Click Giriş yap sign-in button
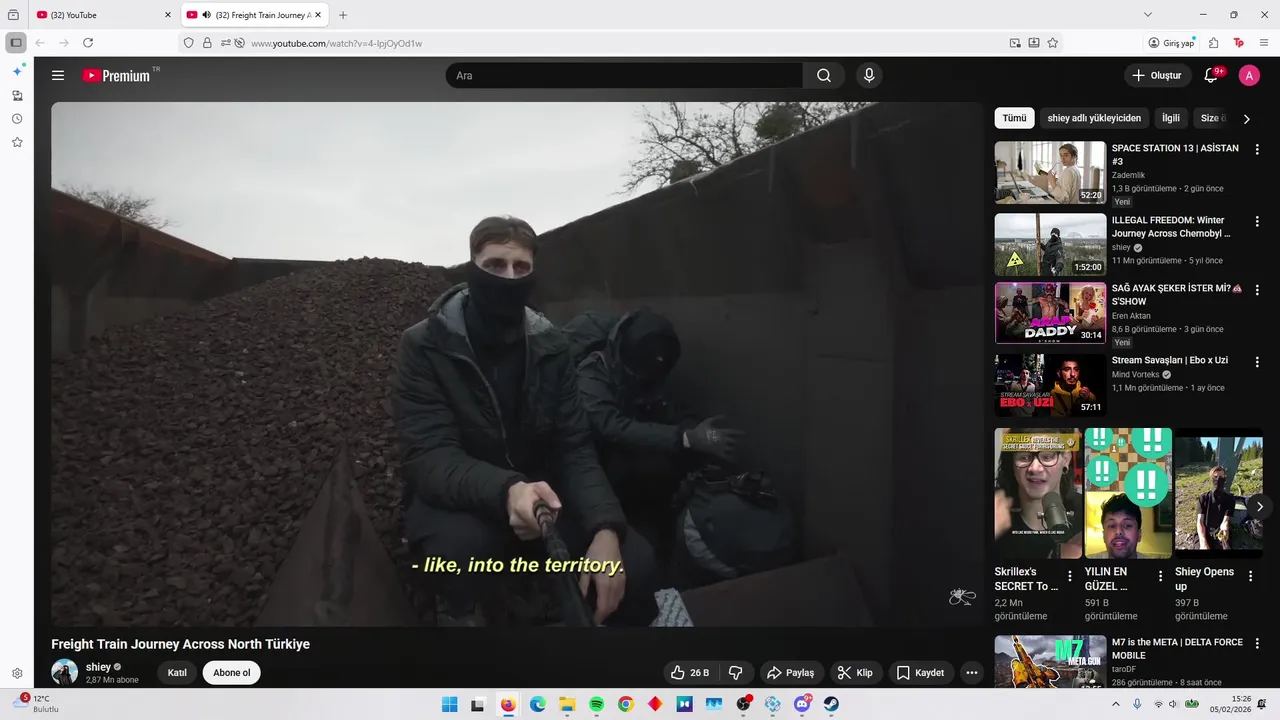 click(x=1171, y=43)
